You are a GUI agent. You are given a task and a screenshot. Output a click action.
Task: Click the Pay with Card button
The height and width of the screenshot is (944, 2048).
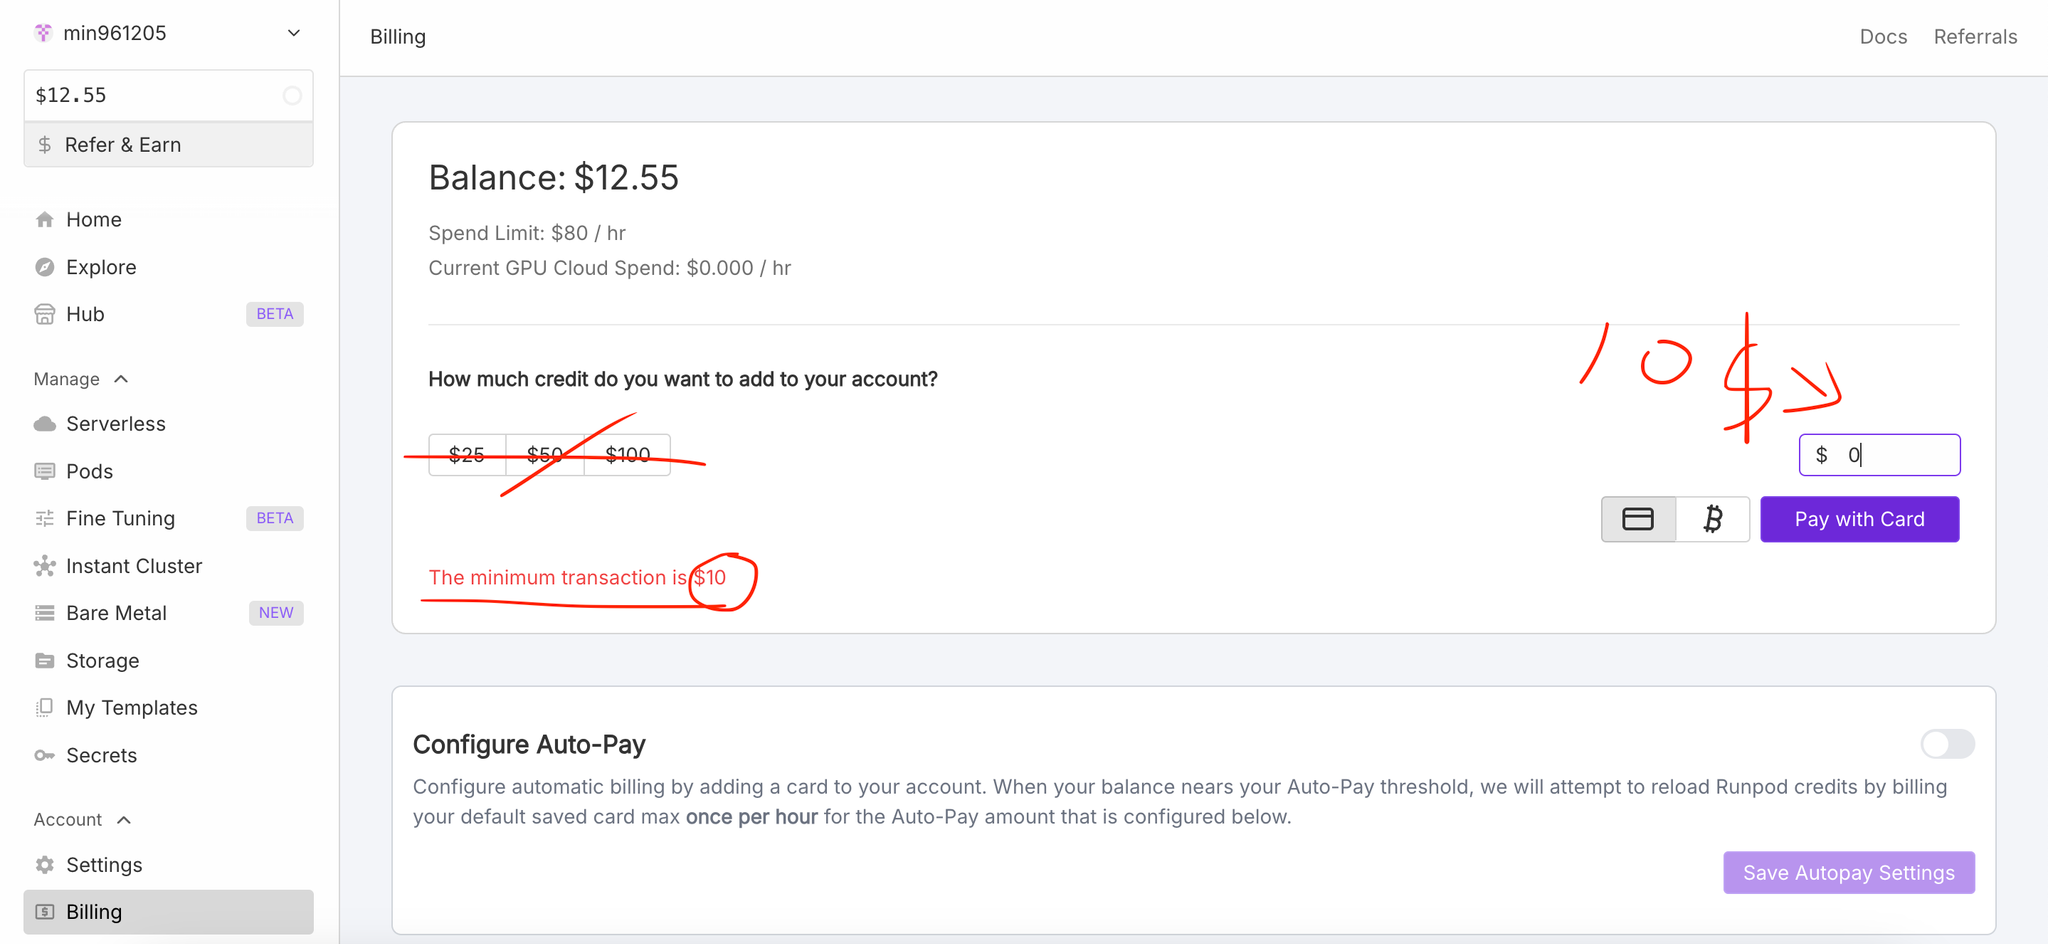1860,519
